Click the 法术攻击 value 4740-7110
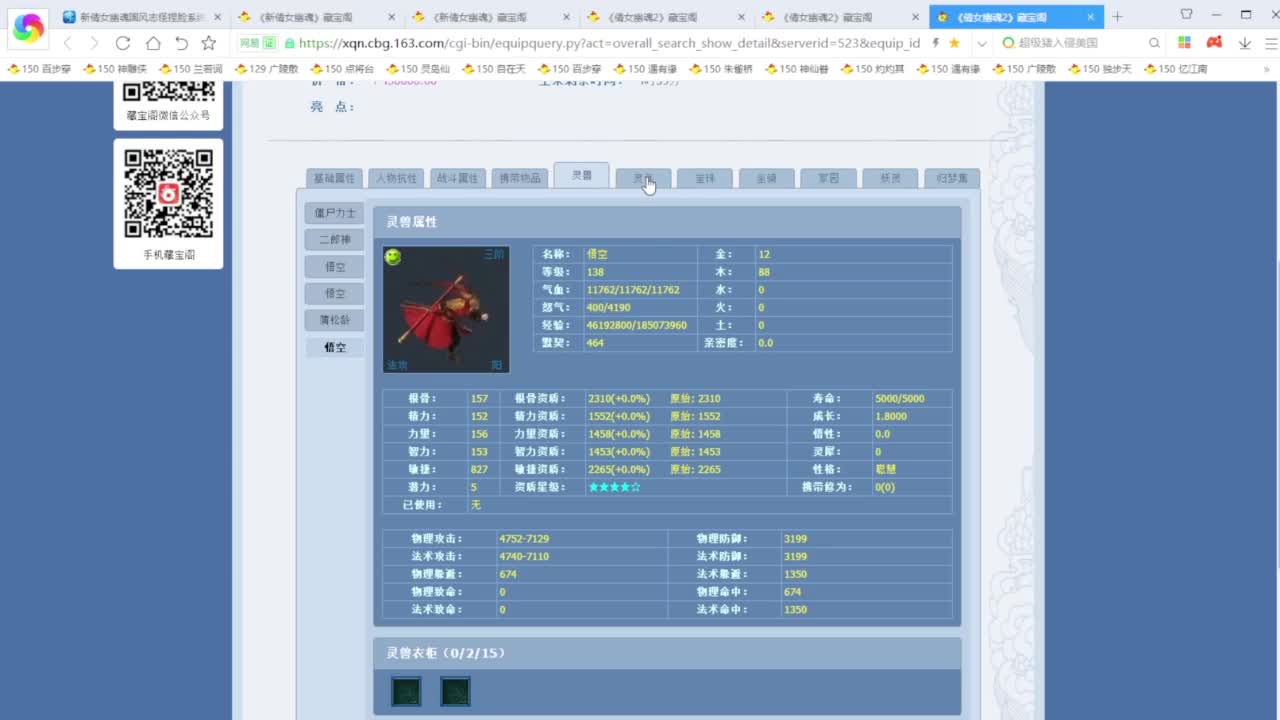This screenshot has width=1280, height=720. coord(524,556)
